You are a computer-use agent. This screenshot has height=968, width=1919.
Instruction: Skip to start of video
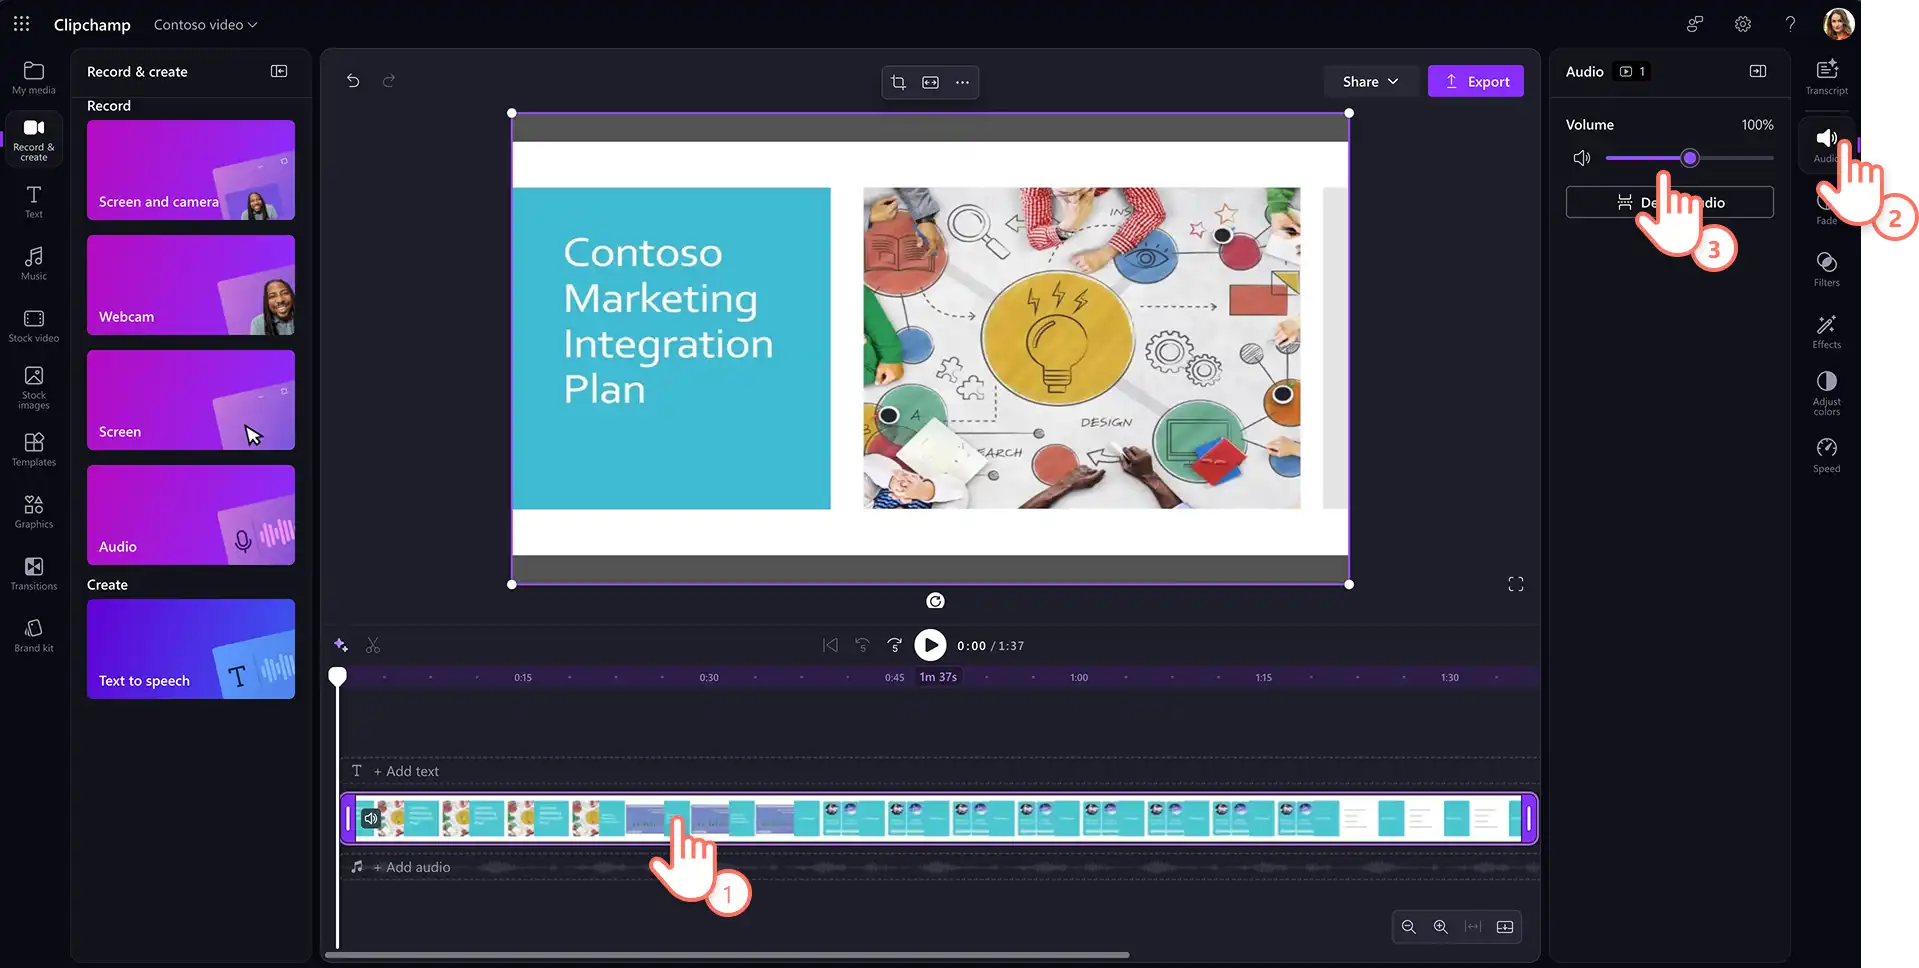(830, 645)
